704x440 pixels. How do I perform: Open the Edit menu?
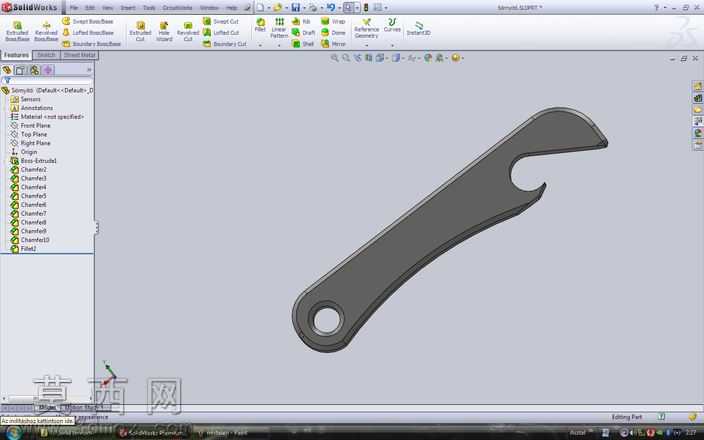pos(90,8)
